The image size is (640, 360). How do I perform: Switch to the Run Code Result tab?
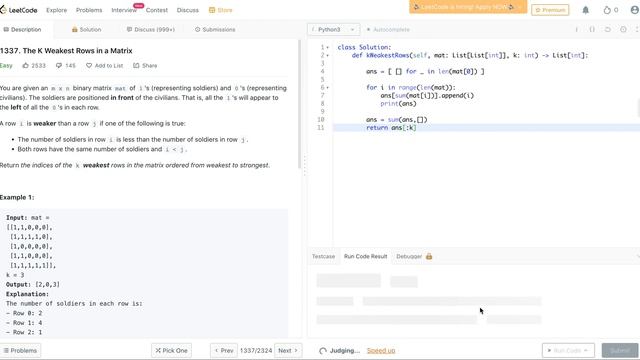[x=365, y=256]
